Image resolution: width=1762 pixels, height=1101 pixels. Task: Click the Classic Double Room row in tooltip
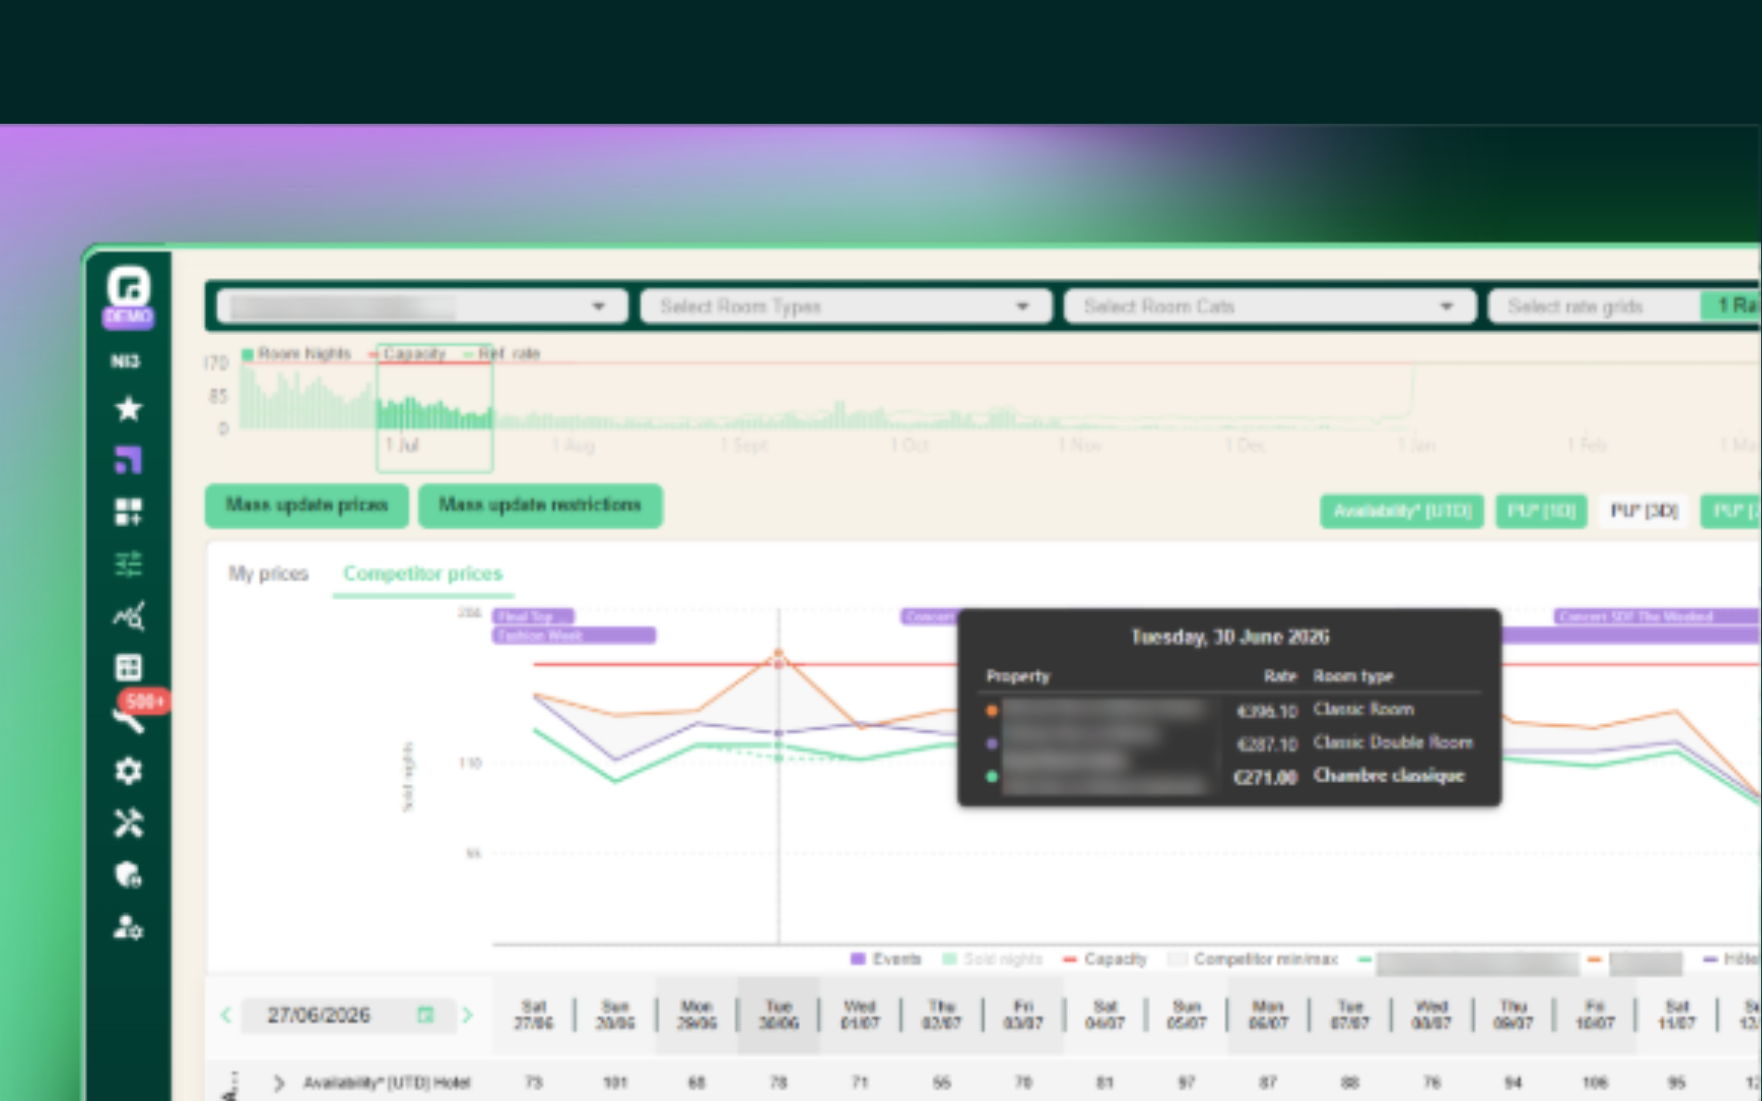coord(1229,743)
